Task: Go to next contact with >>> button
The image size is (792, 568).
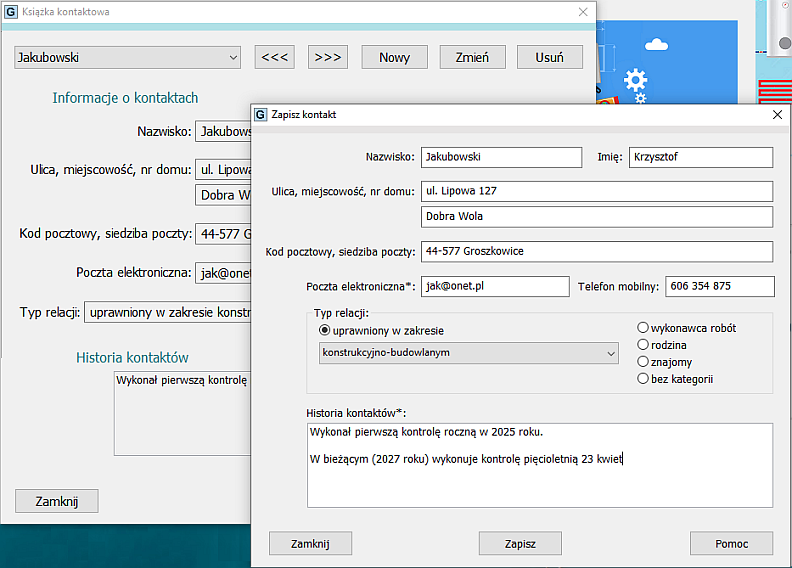Action: pyautogui.click(x=327, y=57)
